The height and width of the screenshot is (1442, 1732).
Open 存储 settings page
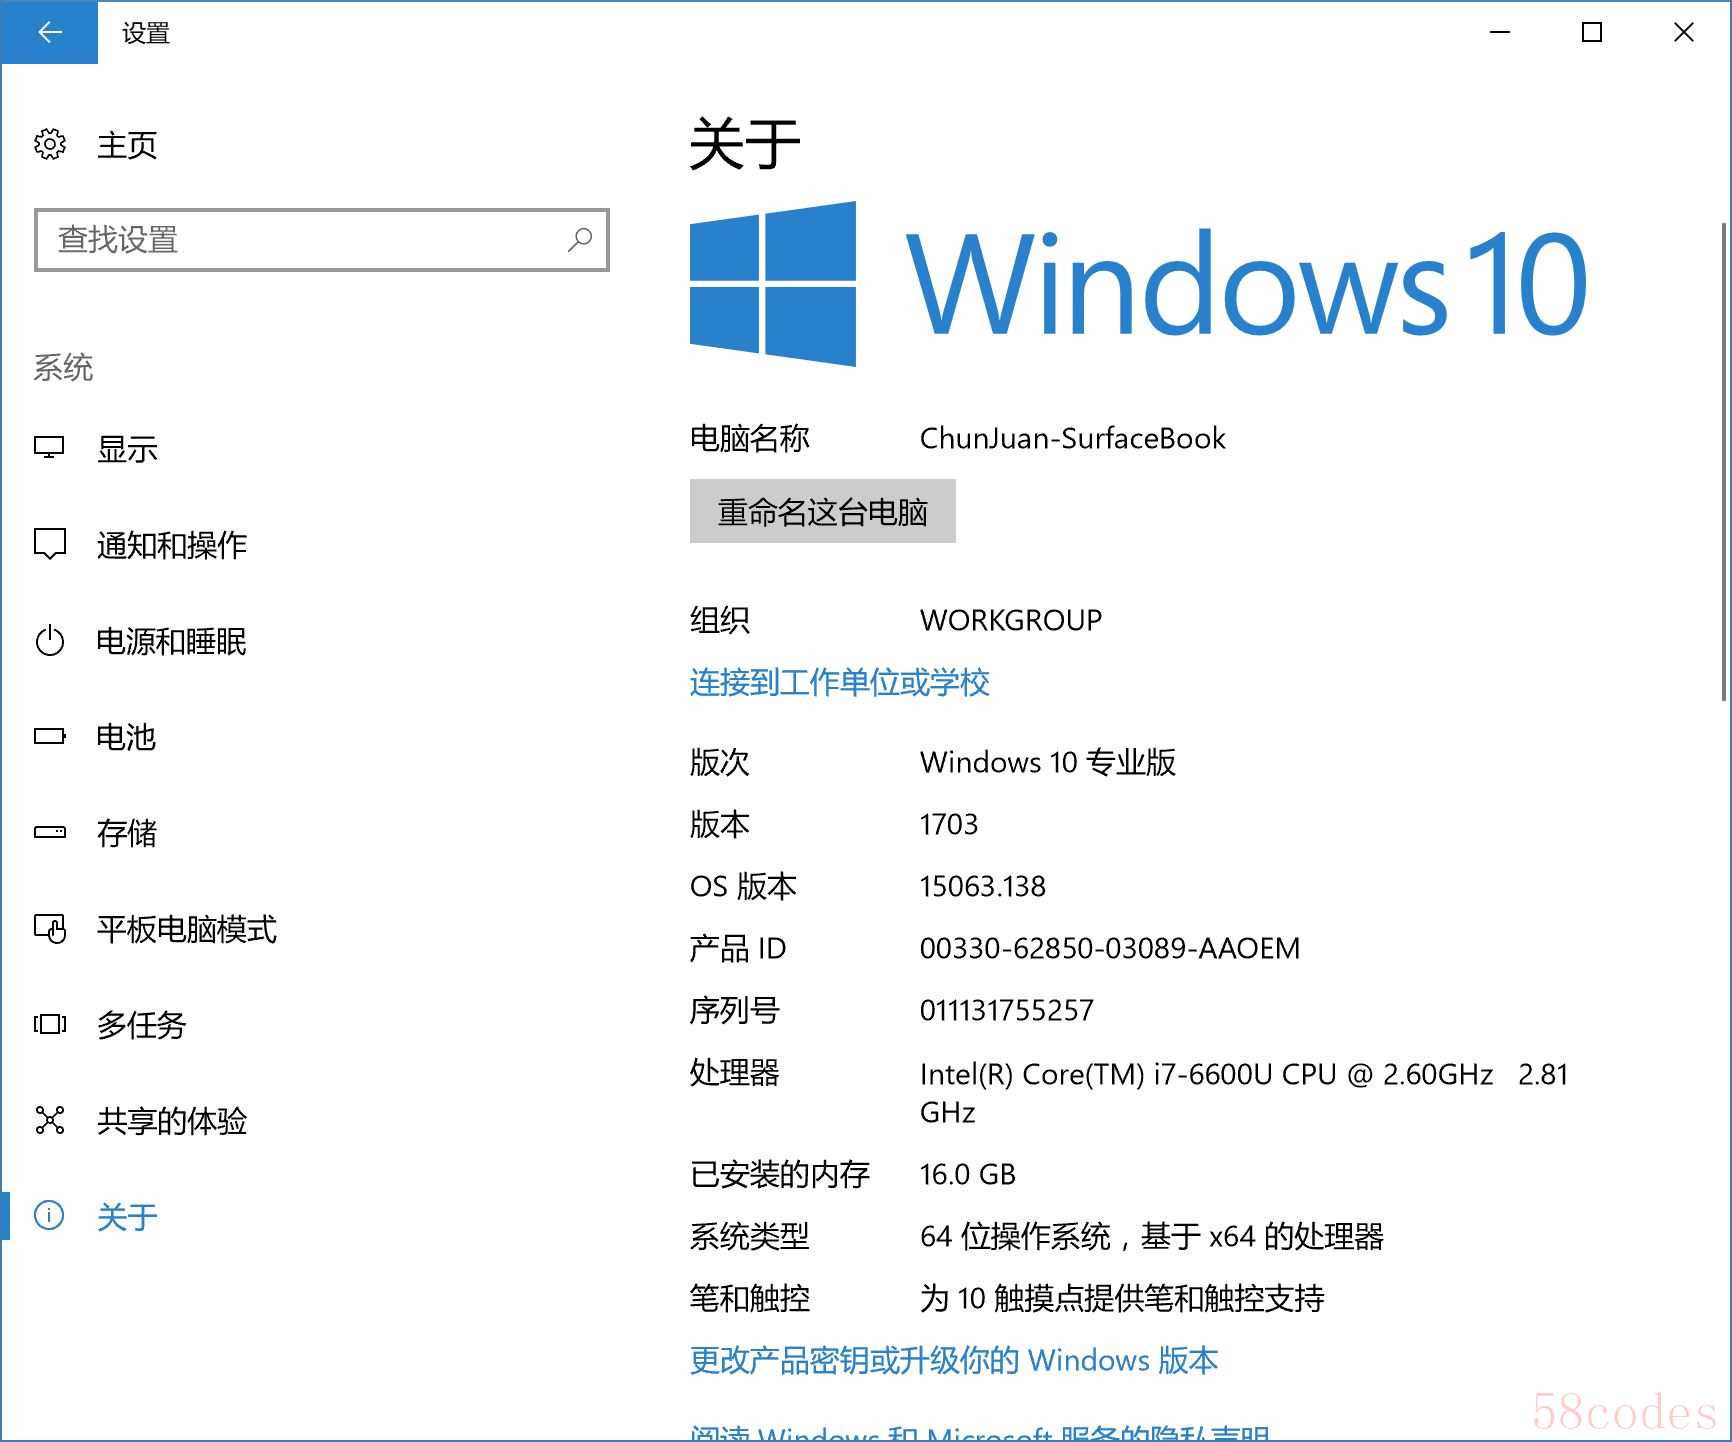pos(127,833)
